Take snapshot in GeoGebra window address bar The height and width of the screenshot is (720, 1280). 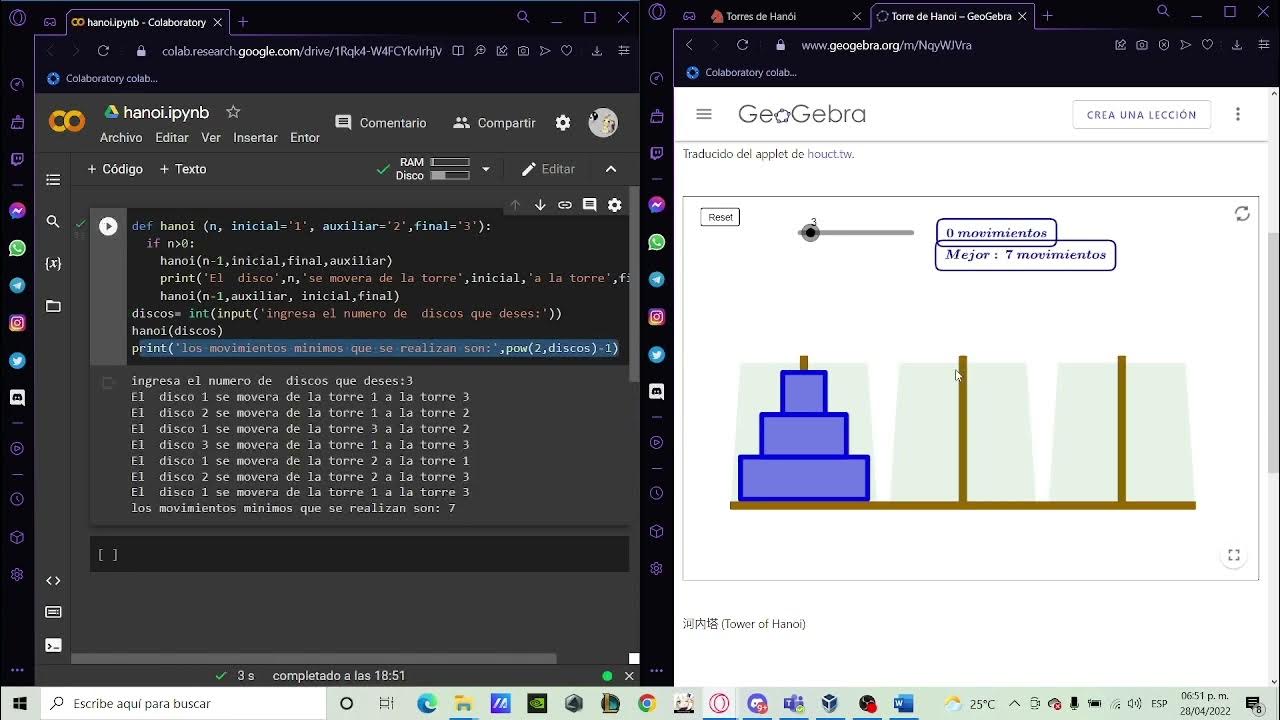(1142, 45)
